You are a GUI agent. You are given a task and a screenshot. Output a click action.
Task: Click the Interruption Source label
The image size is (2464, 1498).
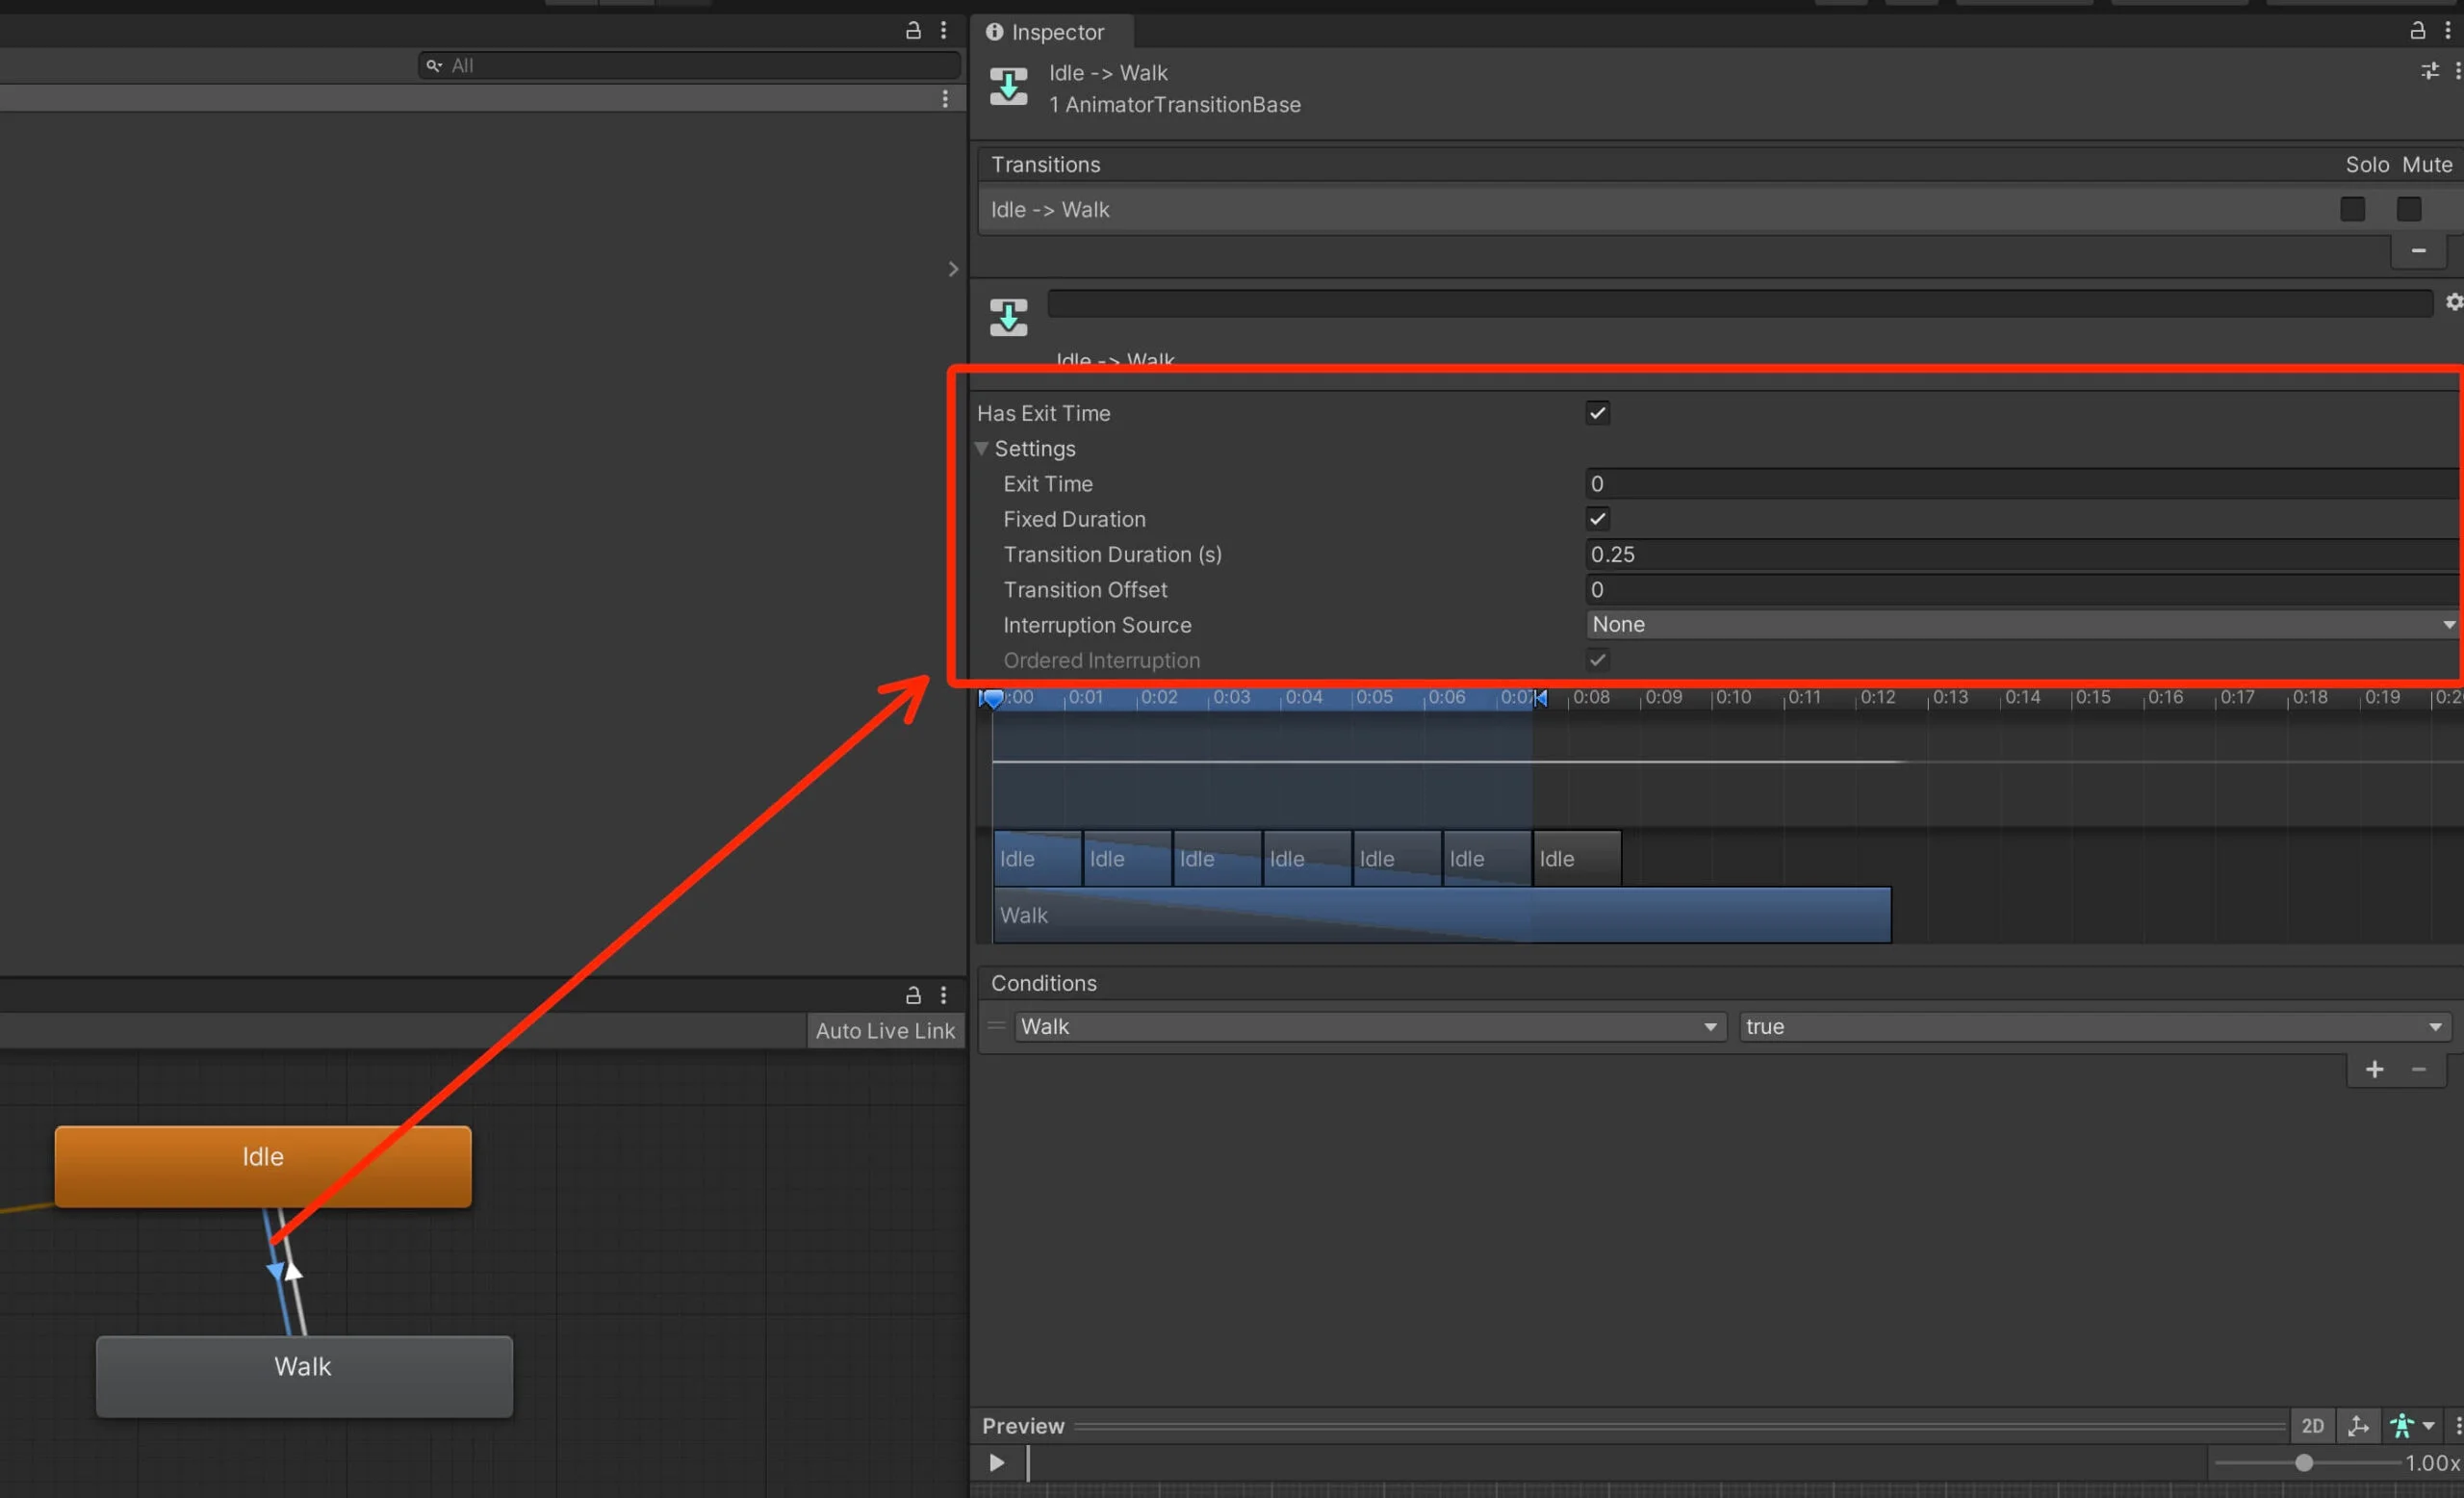(1097, 625)
